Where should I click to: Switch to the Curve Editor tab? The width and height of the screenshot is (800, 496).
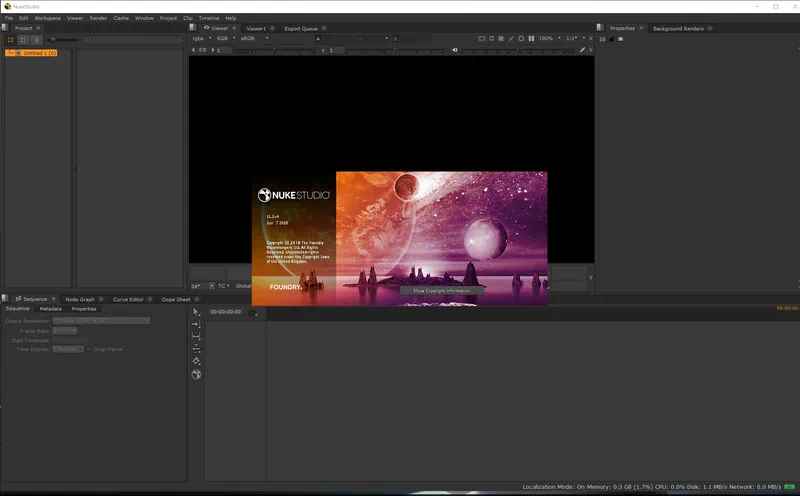point(128,299)
